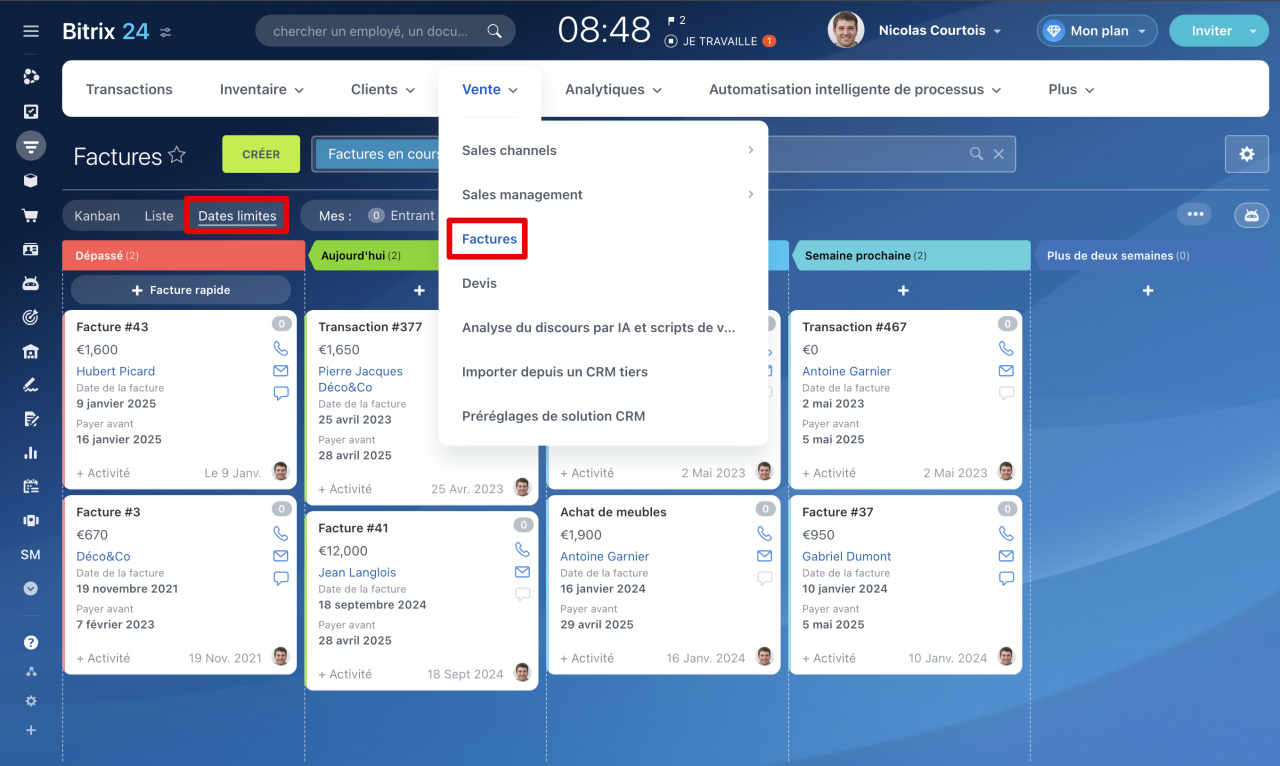Open the Nicolas Courtois user menu
The image size is (1280, 766).
click(939, 31)
